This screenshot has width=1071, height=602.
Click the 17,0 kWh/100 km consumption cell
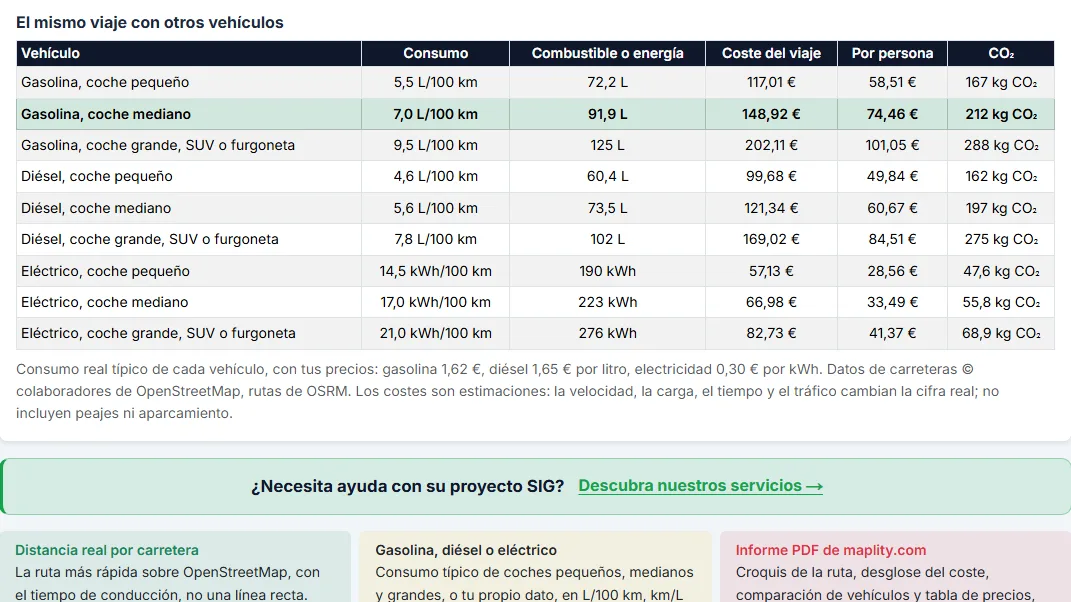click(x=436, y=302)
